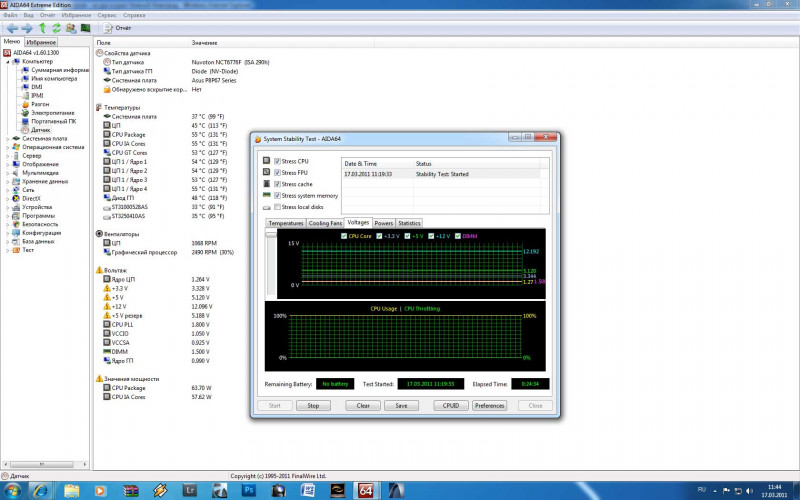Expand the Системная плата tree node

point(8,139)
